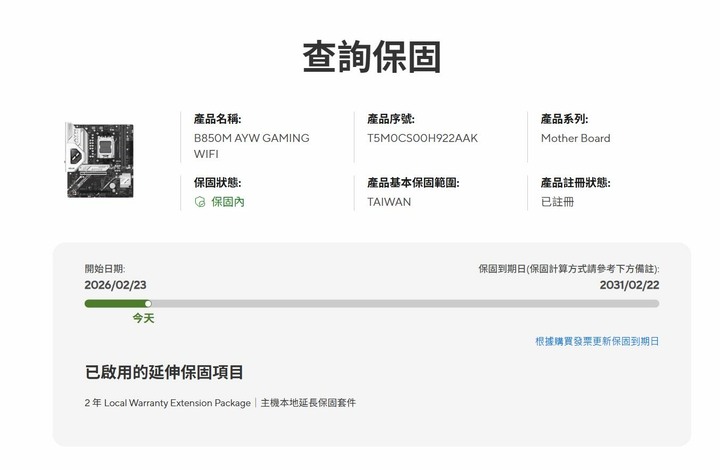Image resolution: width=720 pixels, height=470 pixels.
Task: Click the 2 年 Local Warranty Extension Package text
Action: 168,403
